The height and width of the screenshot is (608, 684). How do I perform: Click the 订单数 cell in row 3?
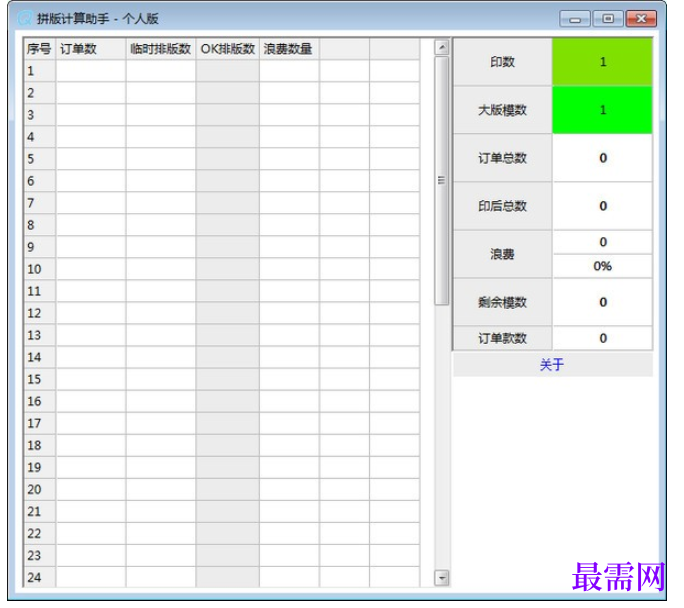click(x=92, y=116)
